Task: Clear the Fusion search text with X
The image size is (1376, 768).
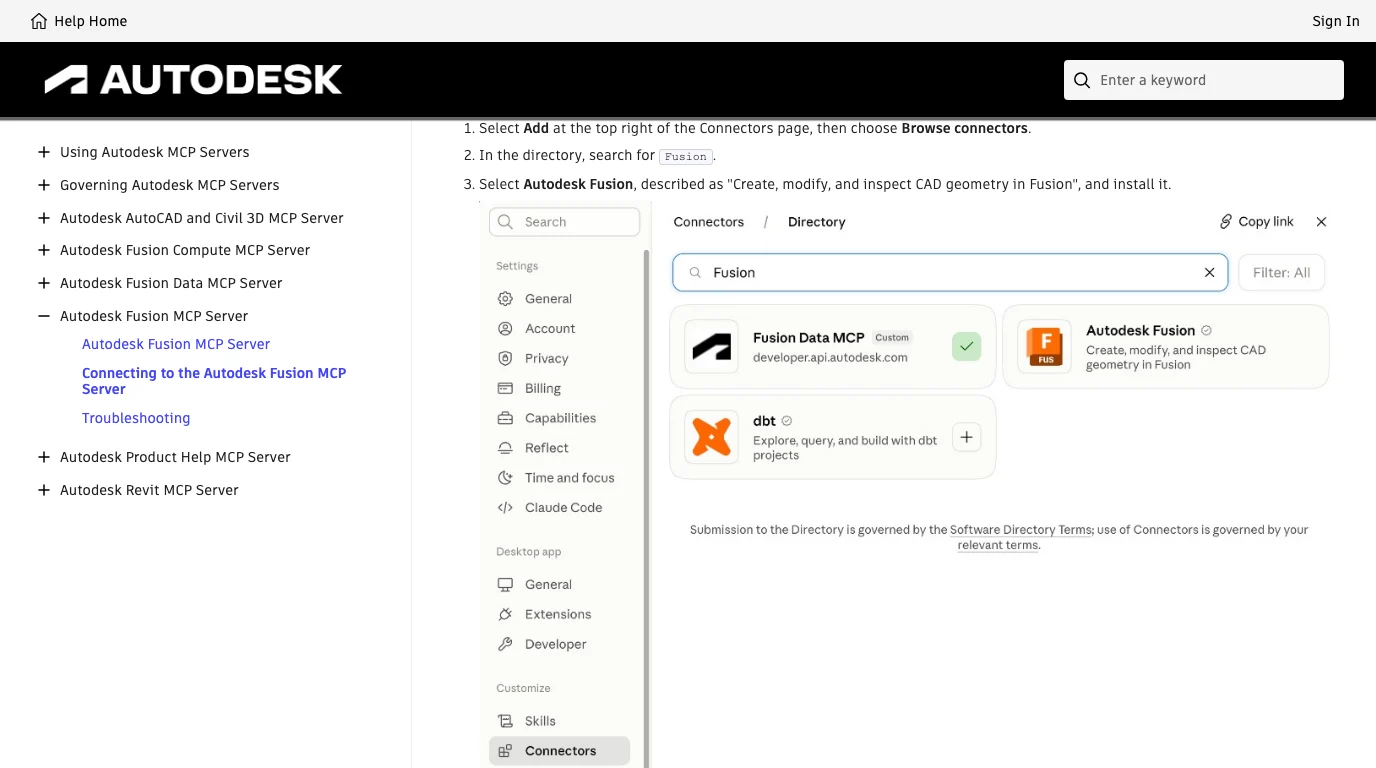Action: pyautogui.click(x=1209, y=272)
